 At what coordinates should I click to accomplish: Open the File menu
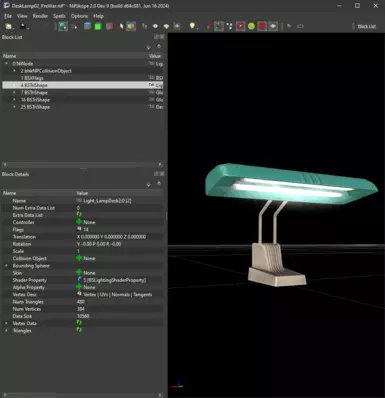tap(8, 16)
